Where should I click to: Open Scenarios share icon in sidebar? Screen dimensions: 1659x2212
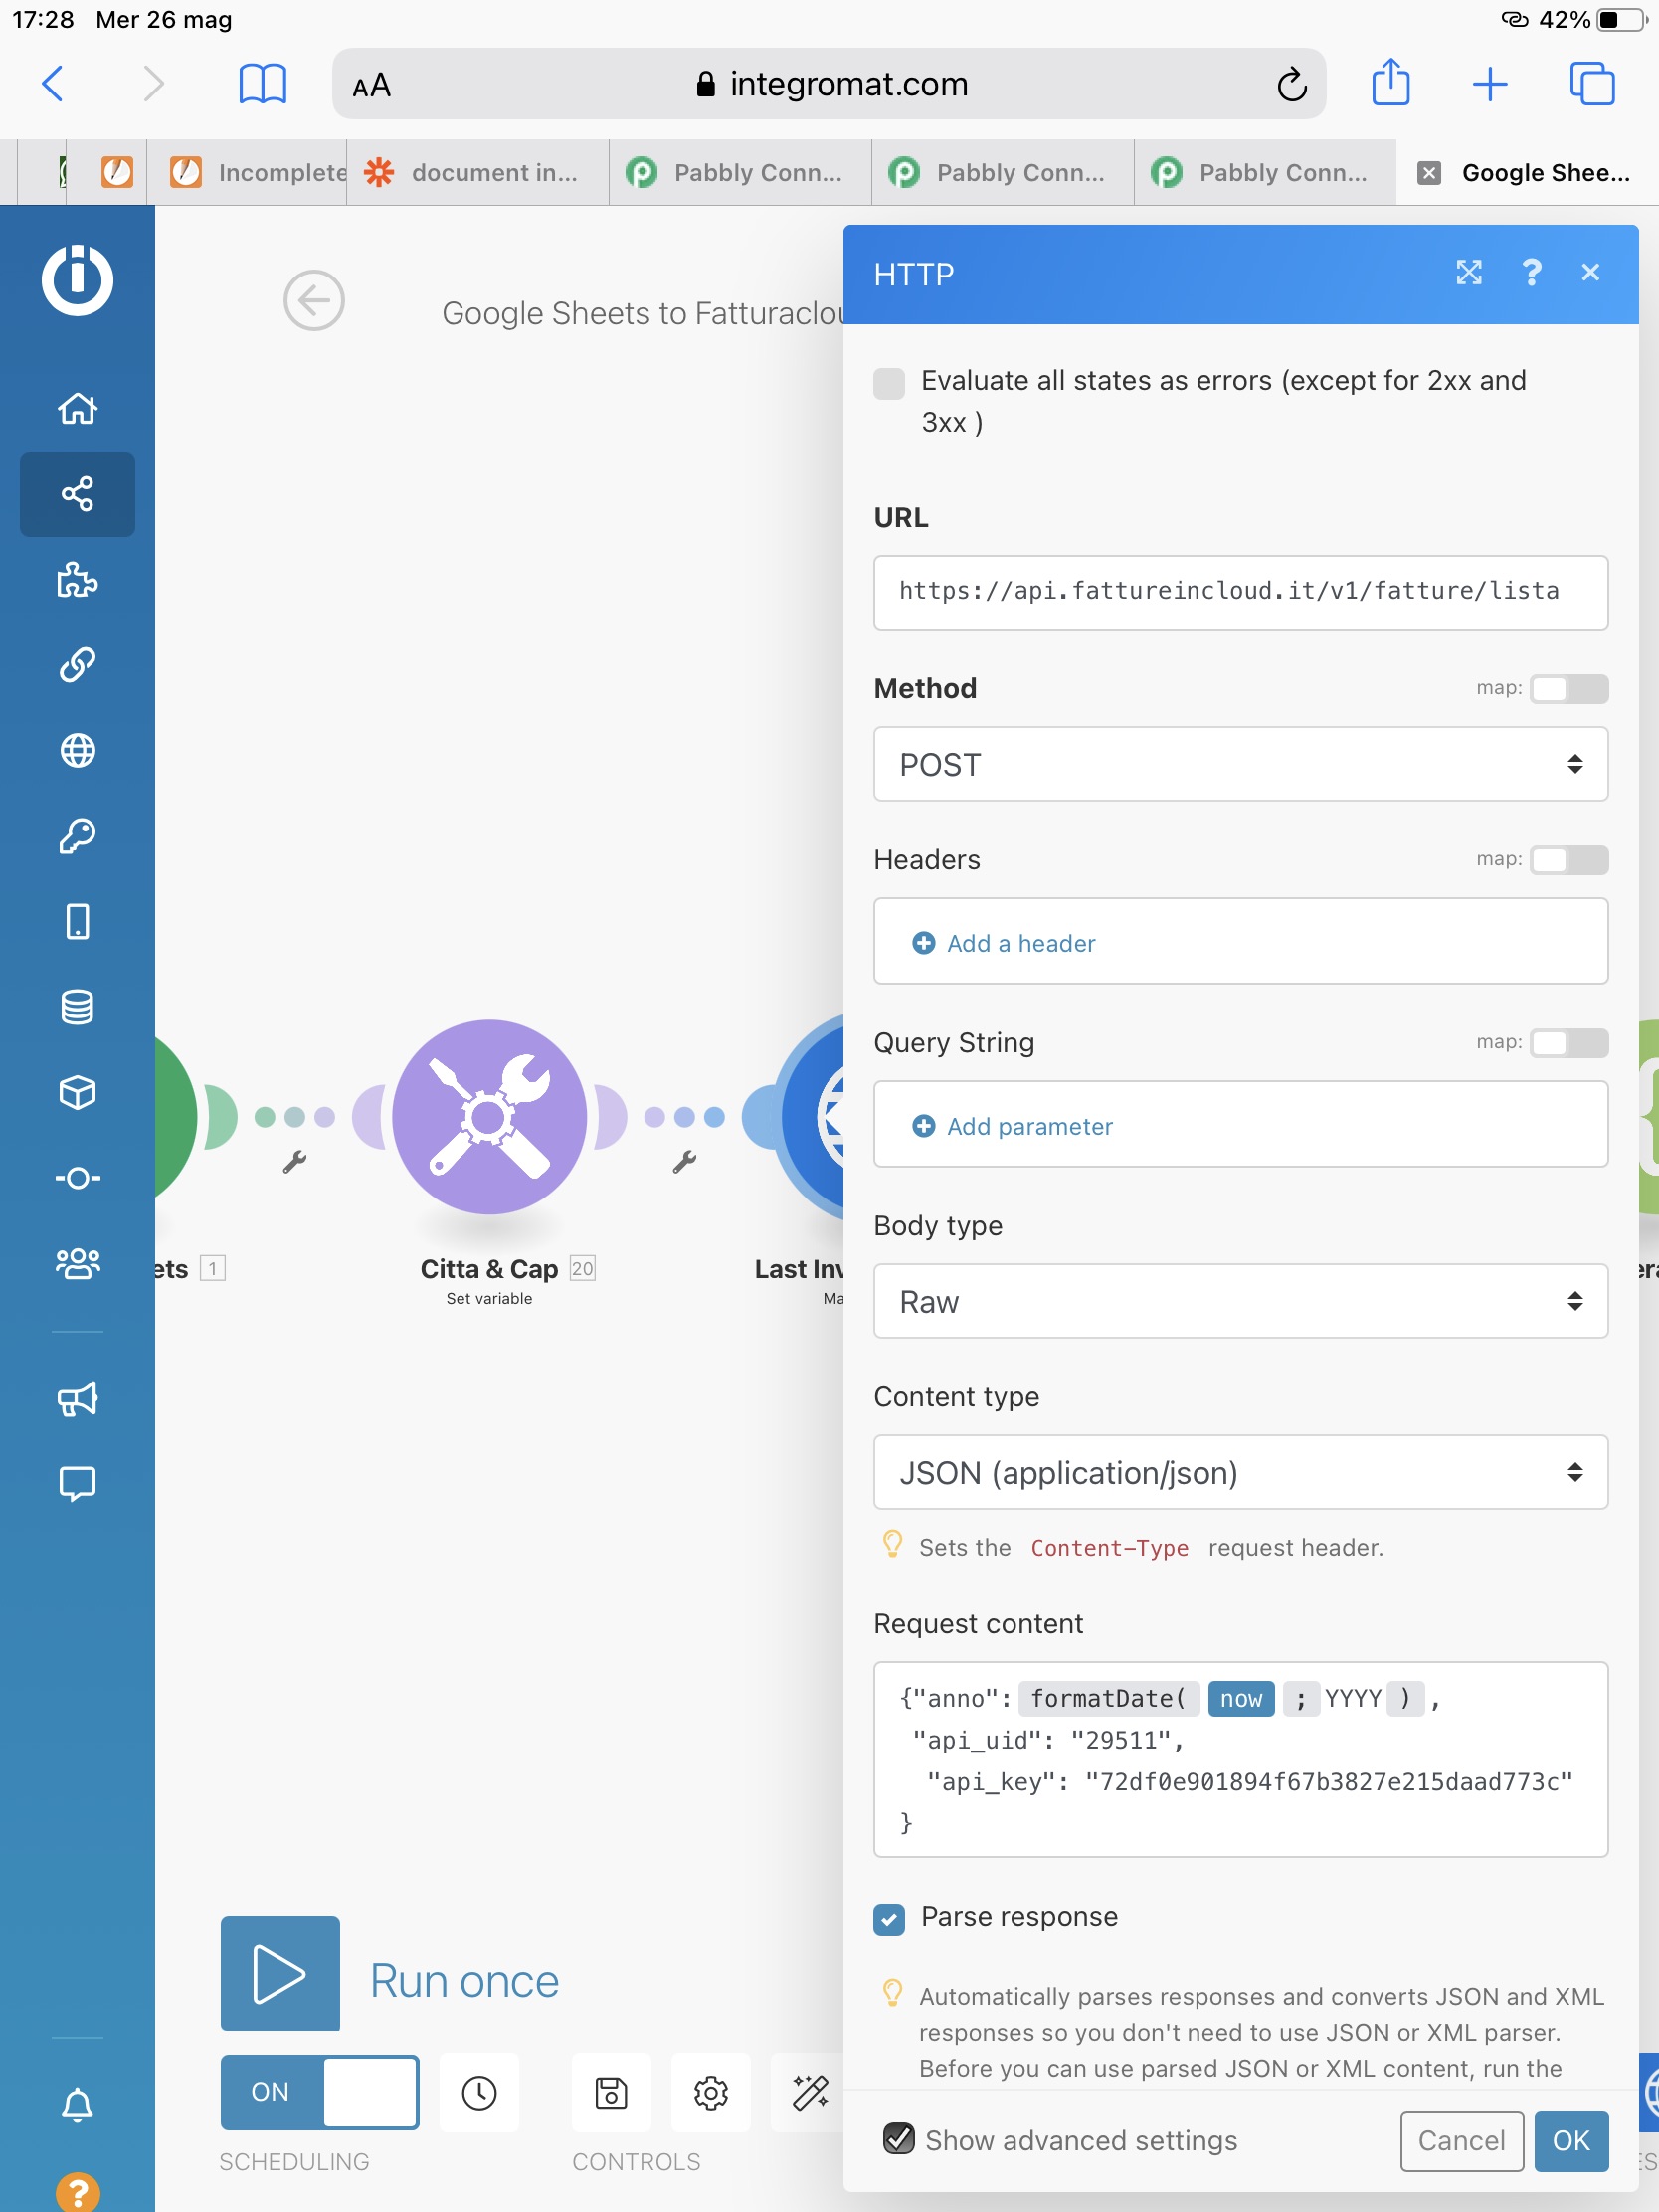click(x=77, y=494)
